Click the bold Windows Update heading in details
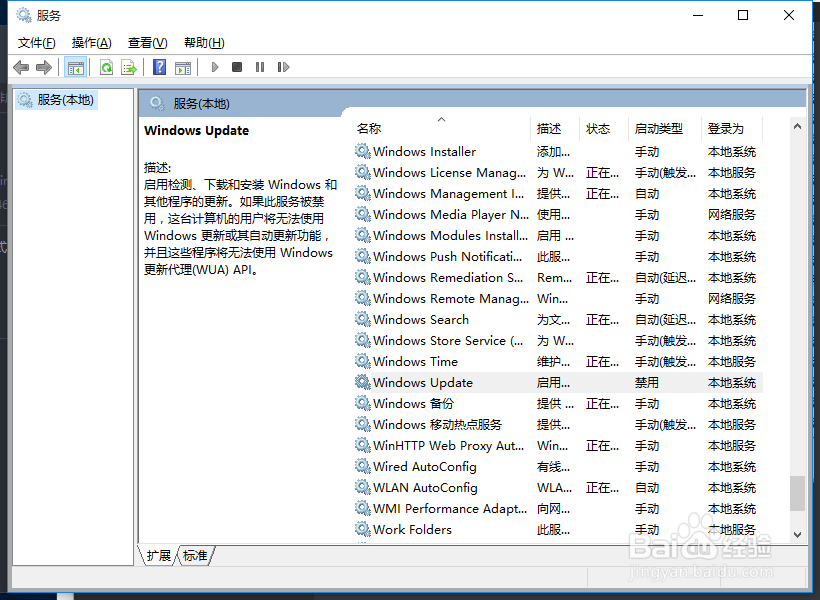 [x=197, y=130]
